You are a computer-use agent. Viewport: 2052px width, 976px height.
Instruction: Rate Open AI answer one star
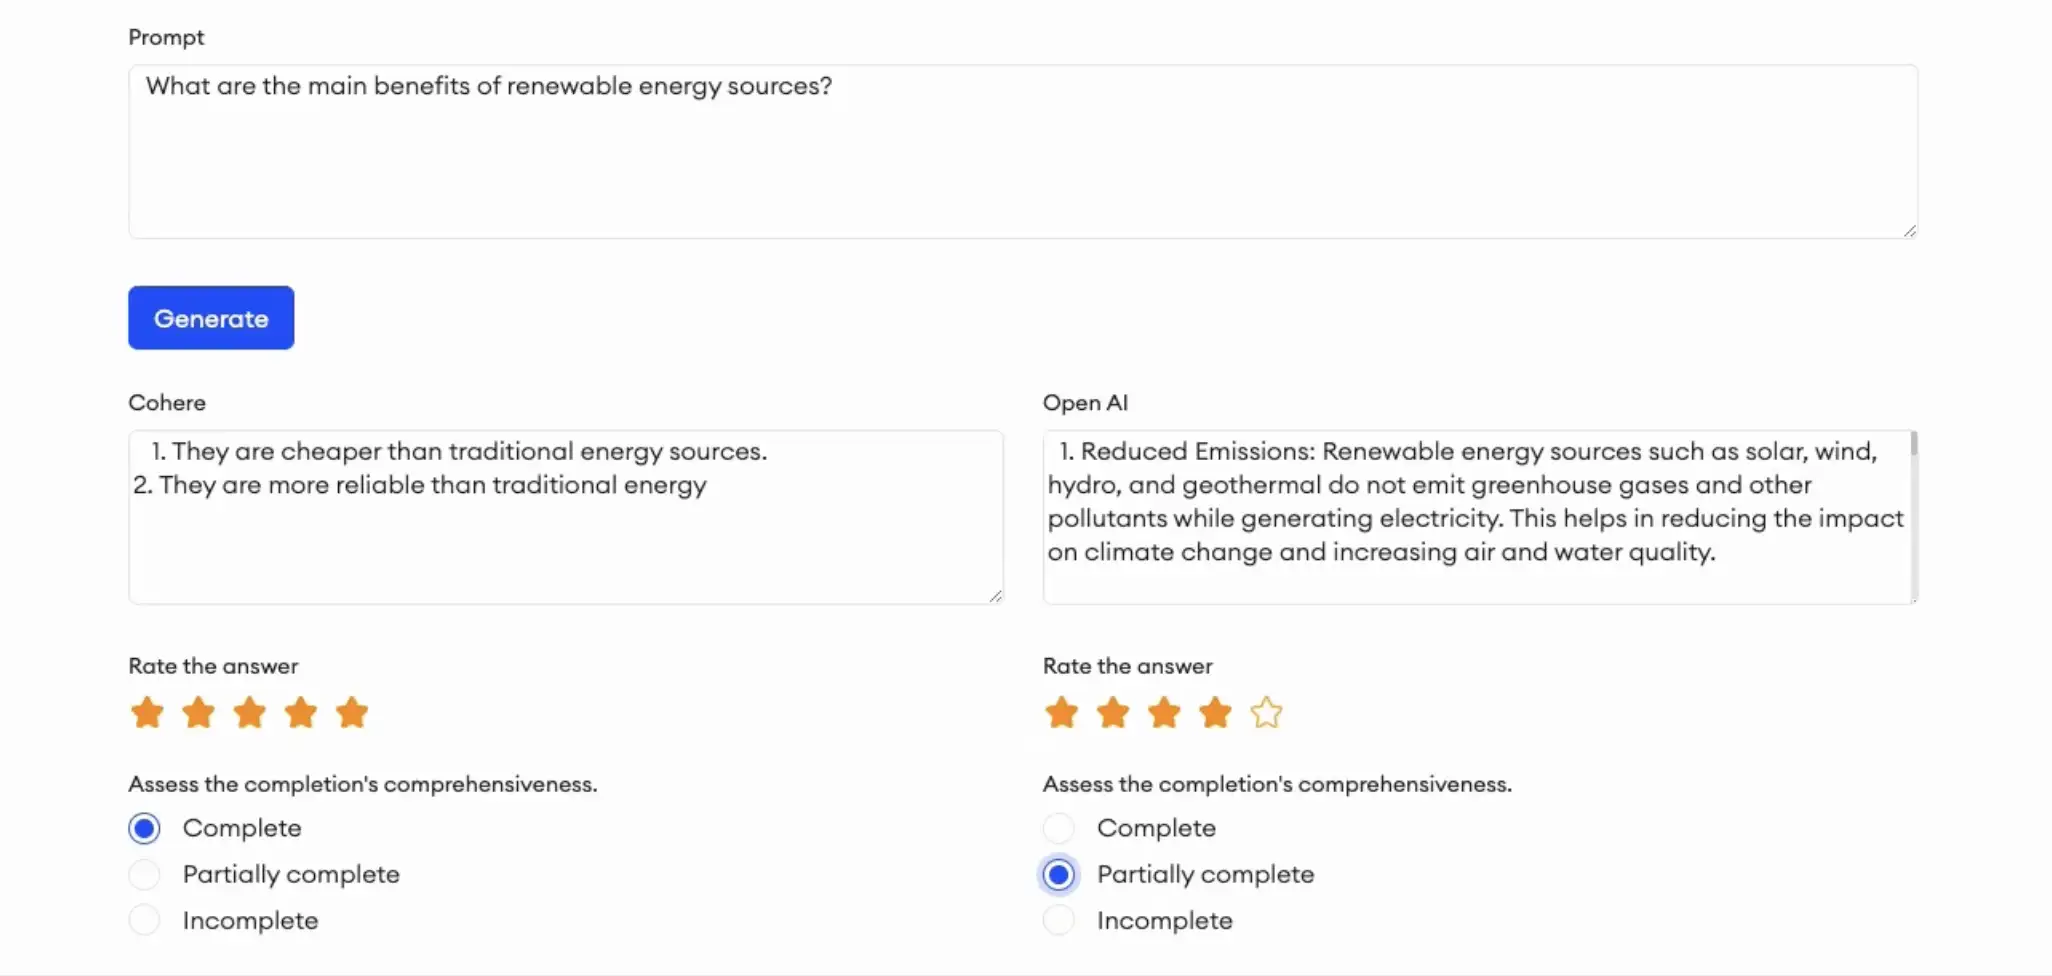pyautogui.click(x=1061, y=713)
